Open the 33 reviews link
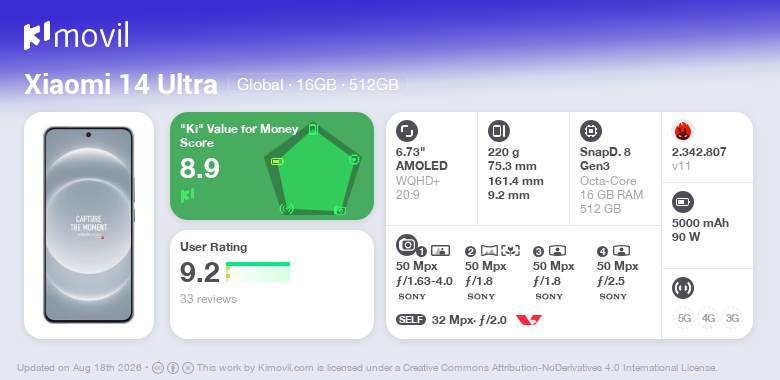This screenshot has width=780, height=380. (x=208, y=299)
